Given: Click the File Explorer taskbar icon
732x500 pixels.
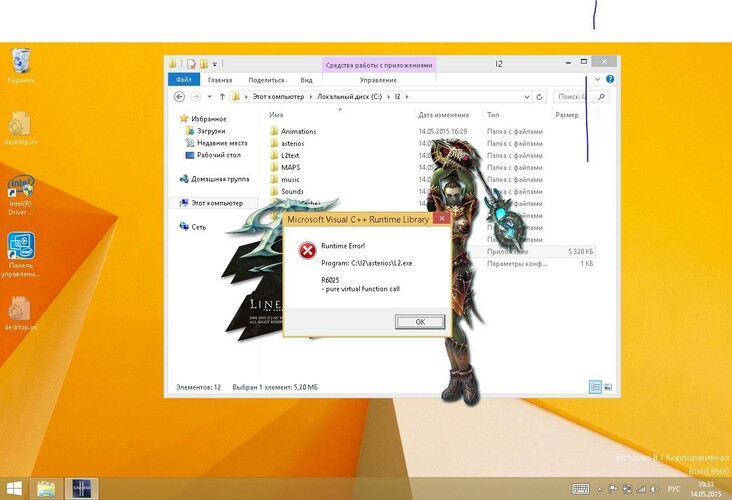Looking at the screenshot, I should pos(46,489).
